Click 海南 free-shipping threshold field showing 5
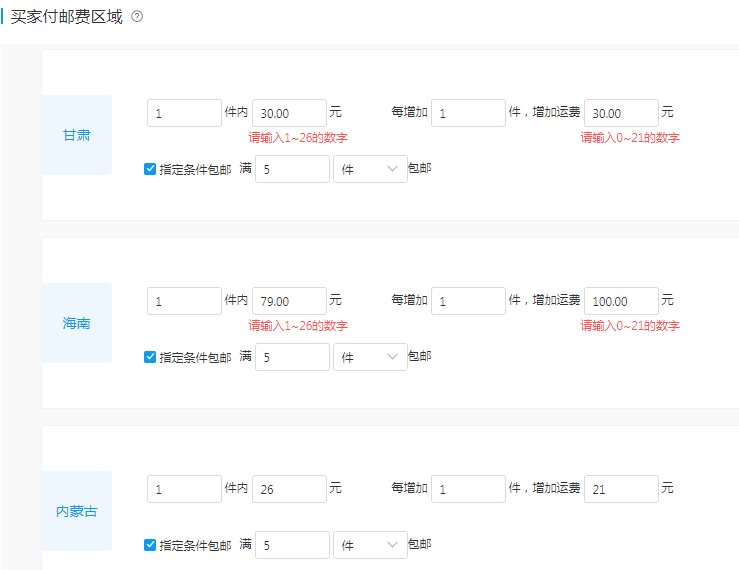This screenshot has height=570, width=739. (x=292, y=357)
